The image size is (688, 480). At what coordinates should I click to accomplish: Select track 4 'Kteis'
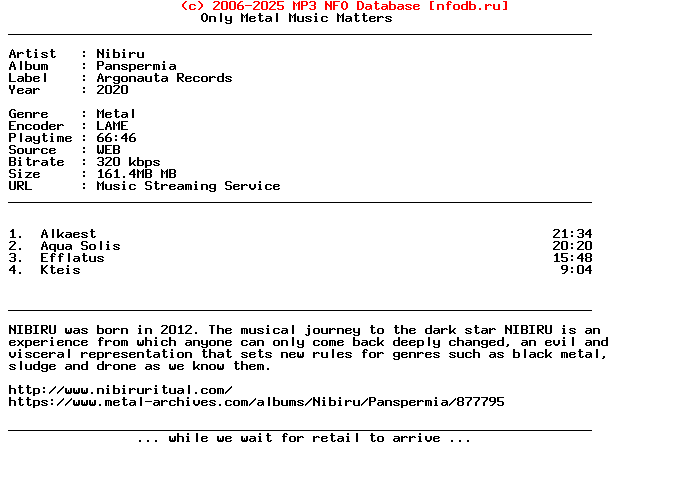coord(61,270)
